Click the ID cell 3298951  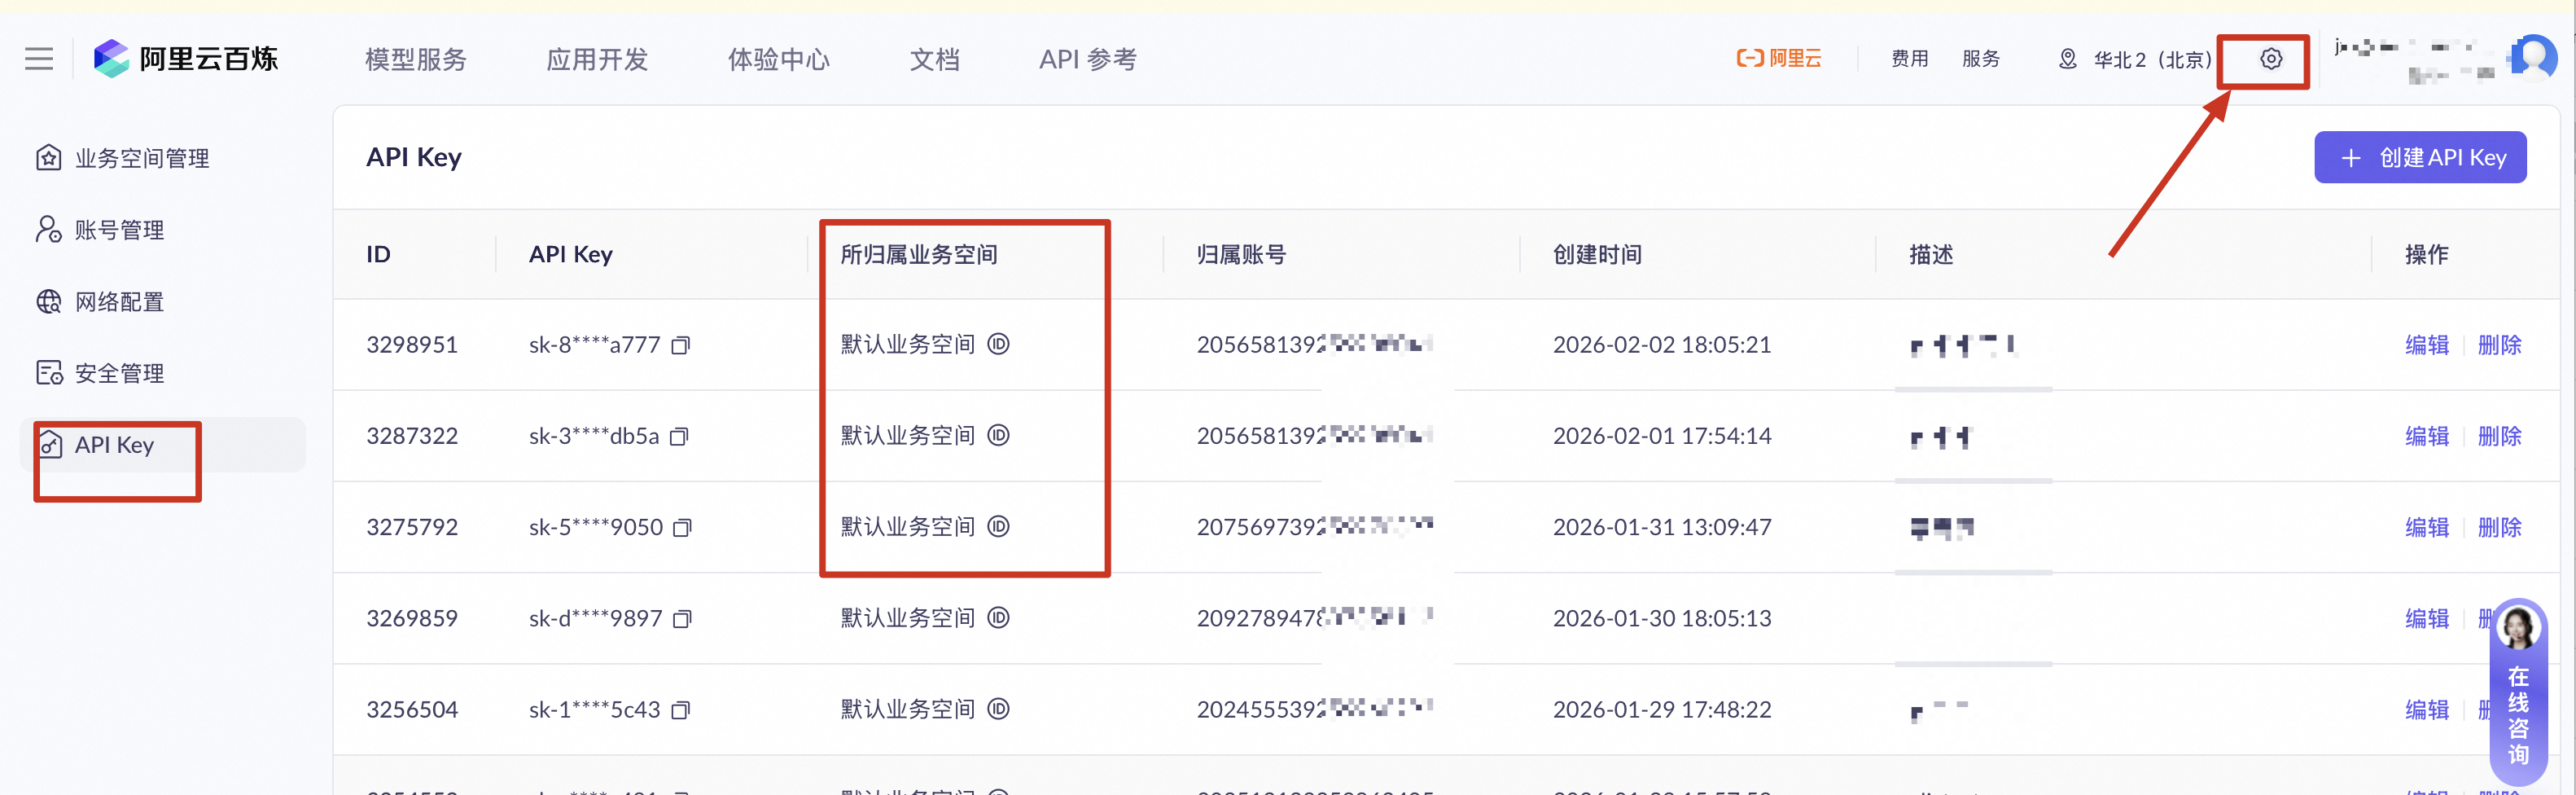click(412, 345)
